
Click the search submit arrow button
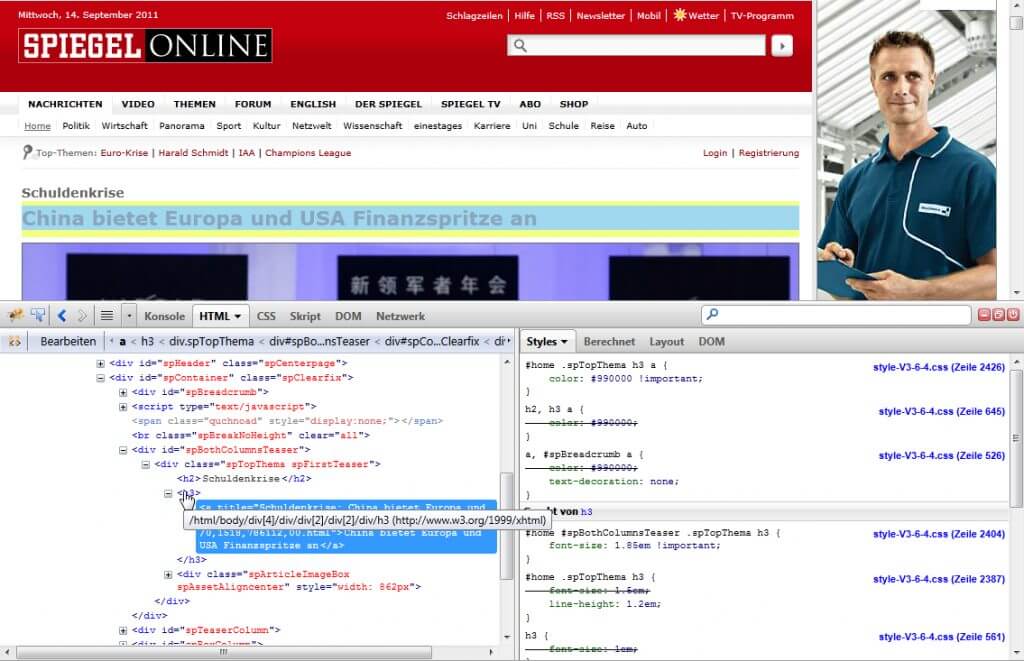tap(781, 45)
